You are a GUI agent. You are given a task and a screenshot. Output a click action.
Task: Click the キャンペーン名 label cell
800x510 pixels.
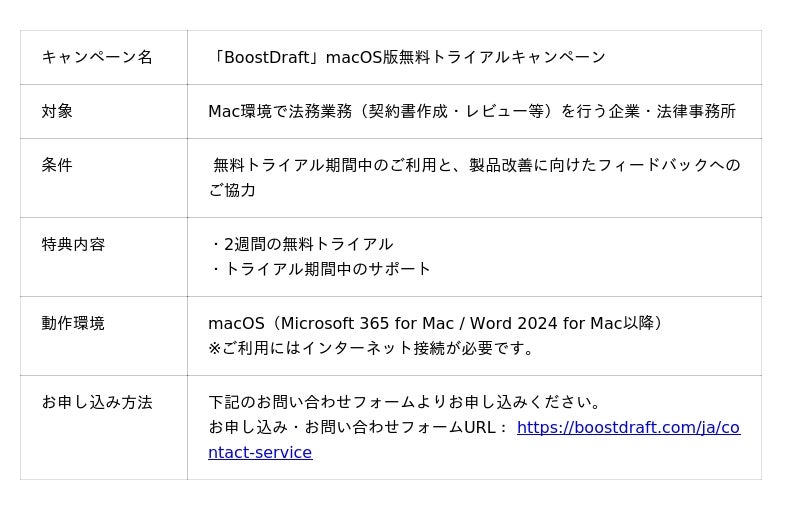97,57
